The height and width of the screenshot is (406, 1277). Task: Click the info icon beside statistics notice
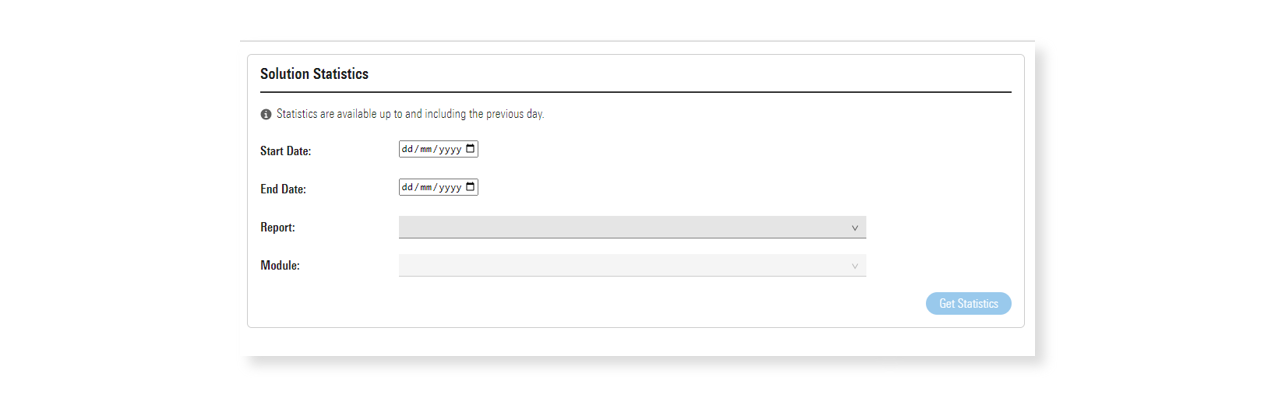[266, 115]
